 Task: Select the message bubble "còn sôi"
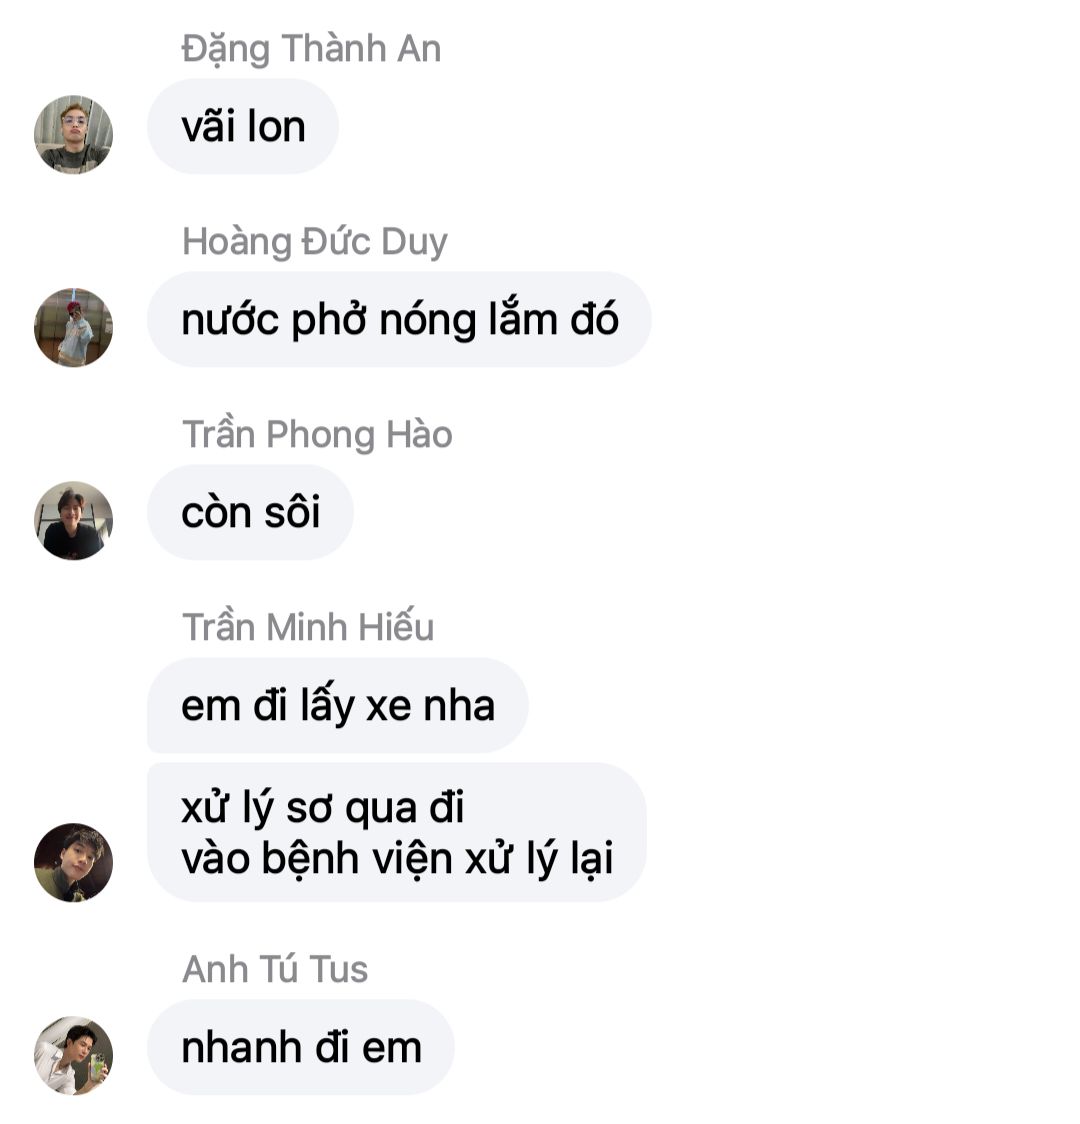pyautogui.click(x=250, y=513)
